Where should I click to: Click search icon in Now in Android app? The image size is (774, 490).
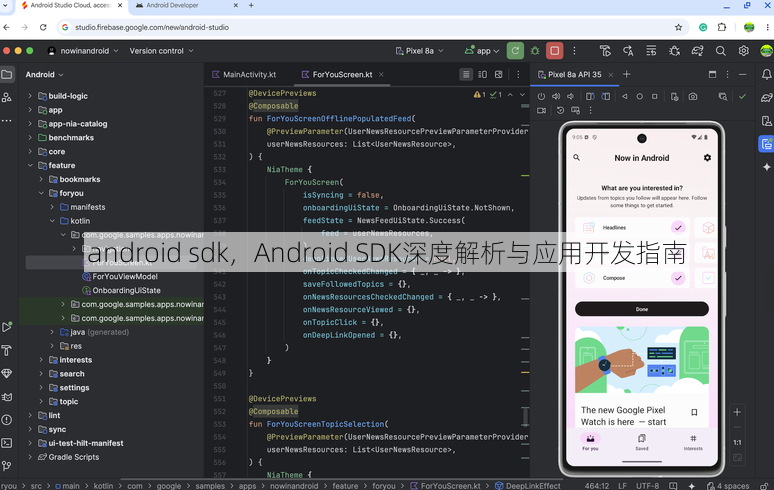(576, 157)
